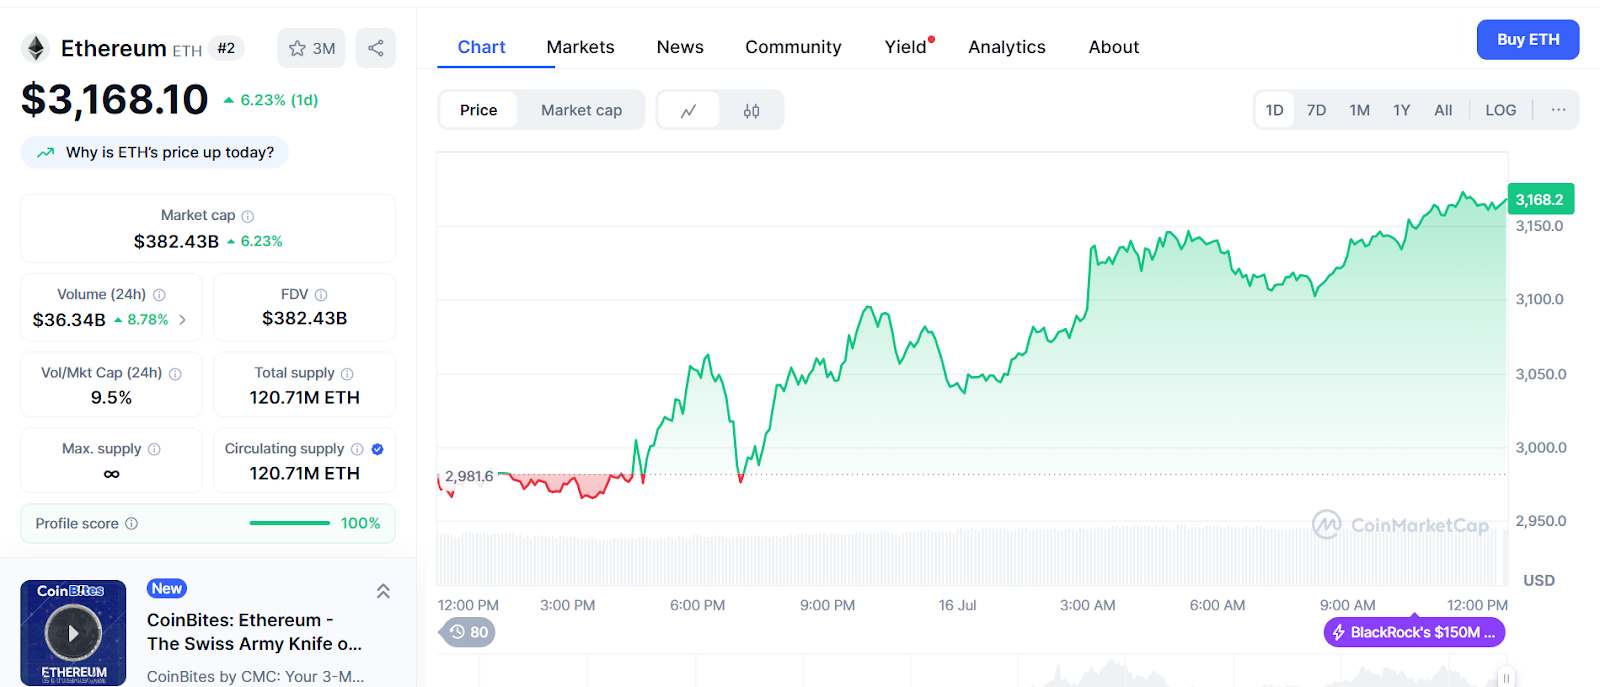Select the 1D time range

click(x=1274, y=110)
